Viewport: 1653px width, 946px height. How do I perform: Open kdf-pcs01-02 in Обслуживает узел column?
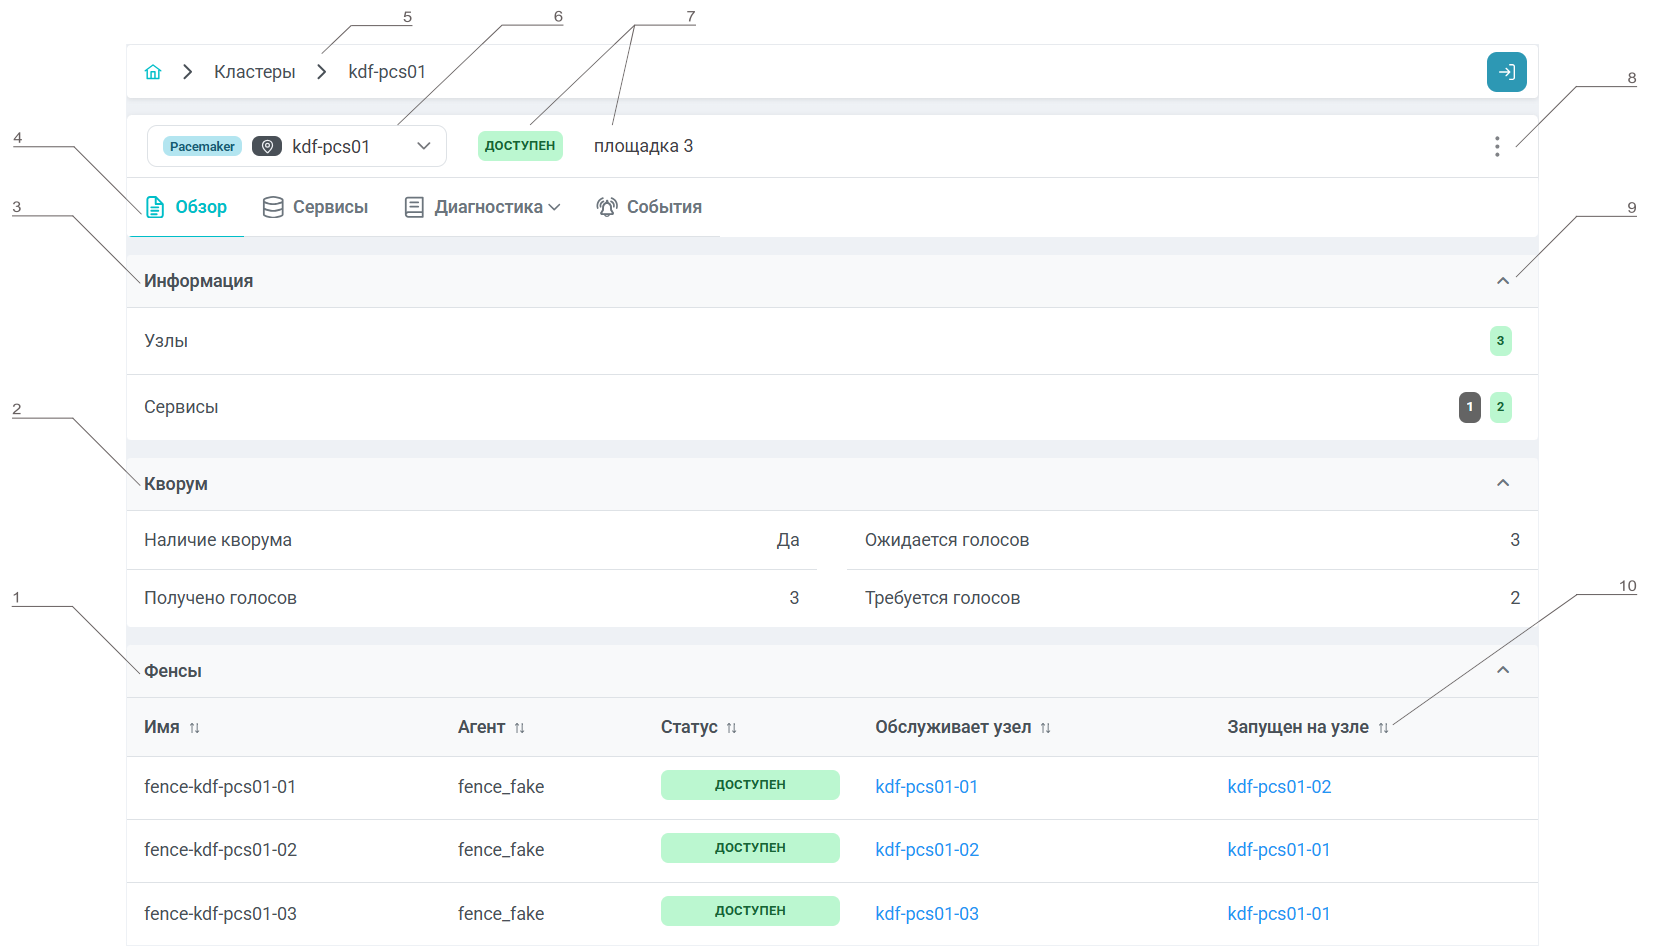[927, 850]
